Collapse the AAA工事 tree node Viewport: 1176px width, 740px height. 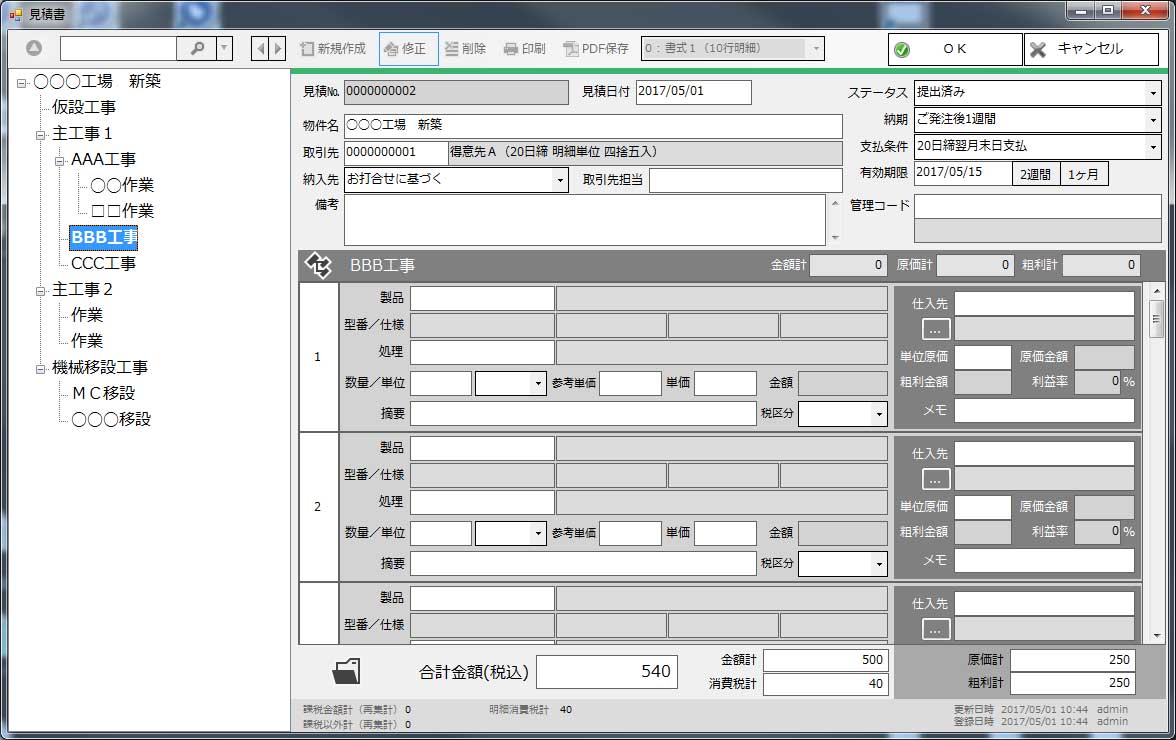(59, 161)
